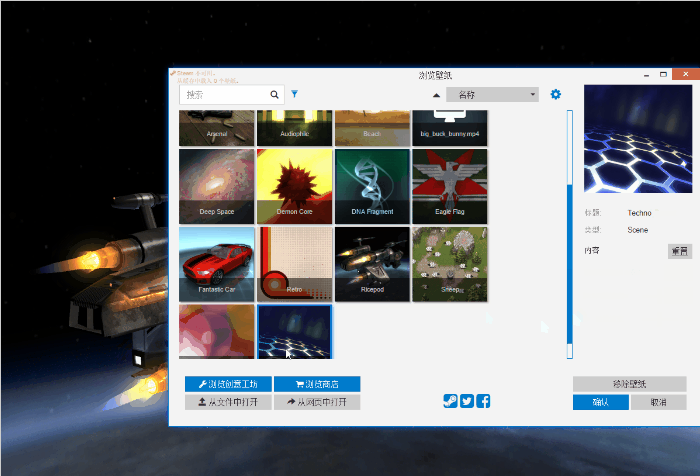Open the wallpaper filter funnel
Screen dimensions: 700x476
[295, 94]
